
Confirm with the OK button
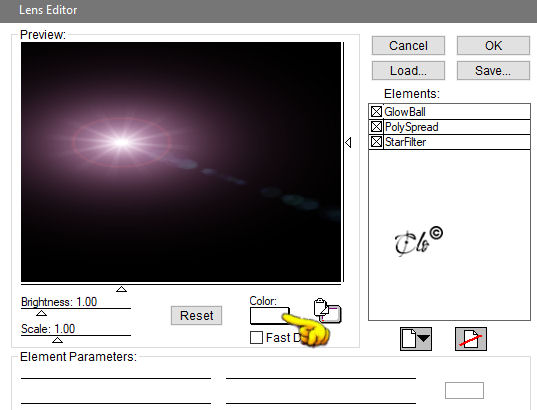tap(493, 46)
